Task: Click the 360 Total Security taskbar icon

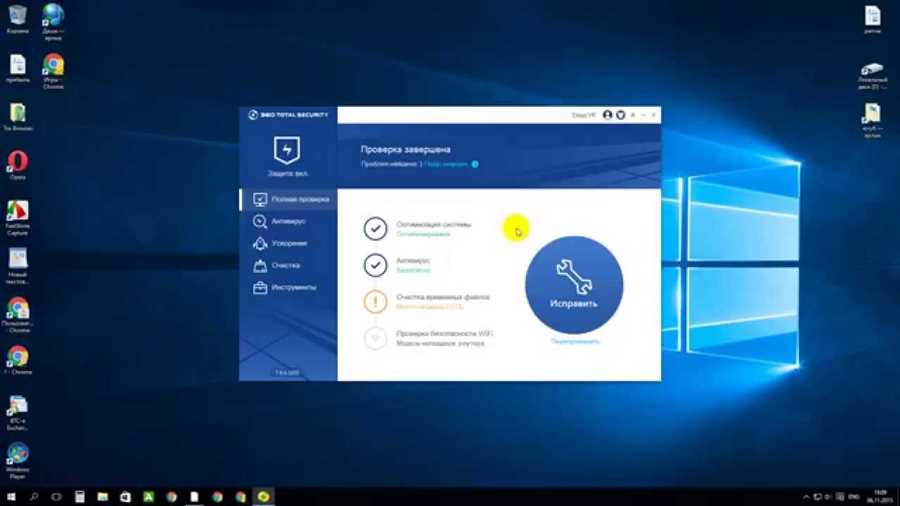Action: [x=263, y=497]
